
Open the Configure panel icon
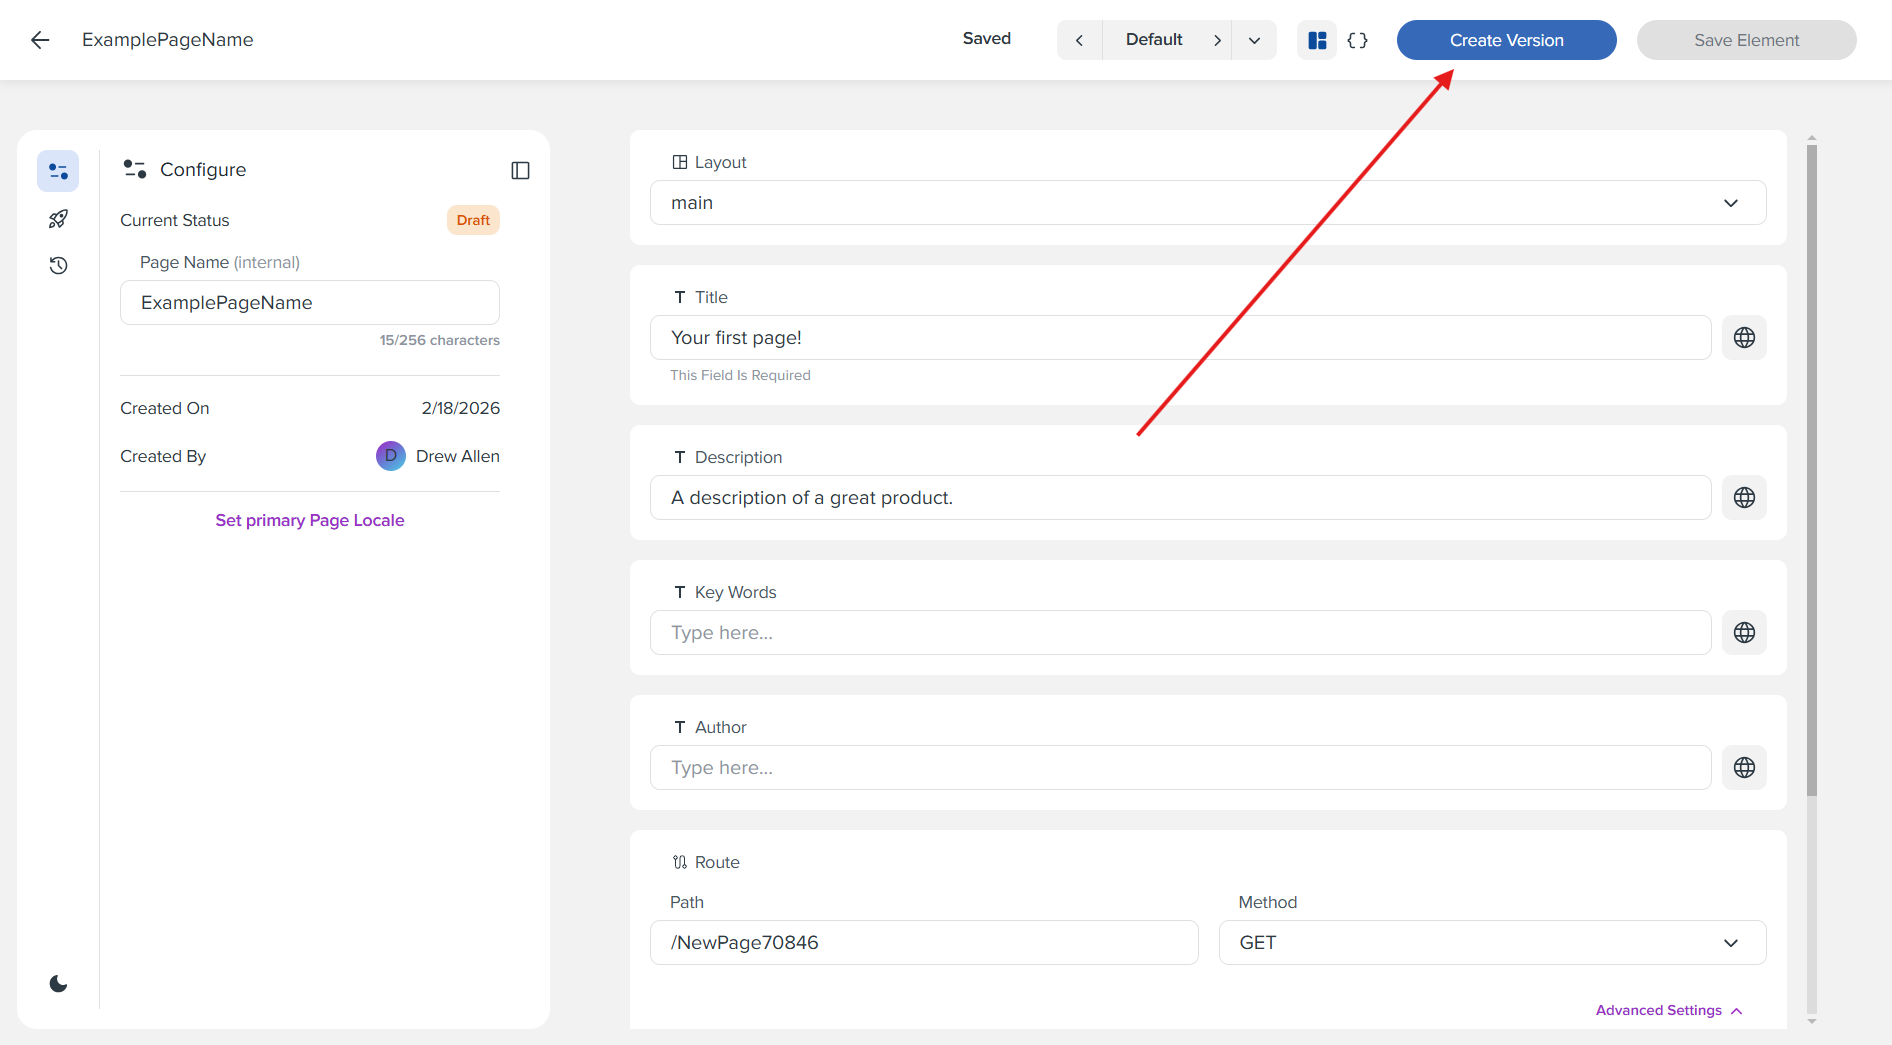point(57,170)
